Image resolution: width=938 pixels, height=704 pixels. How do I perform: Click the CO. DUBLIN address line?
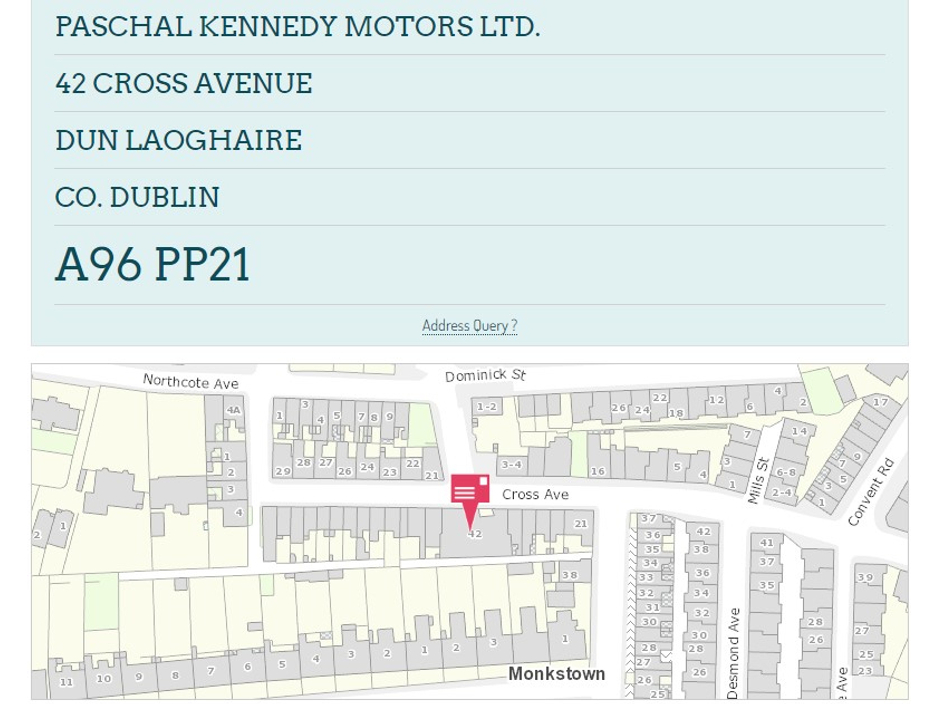137,197
